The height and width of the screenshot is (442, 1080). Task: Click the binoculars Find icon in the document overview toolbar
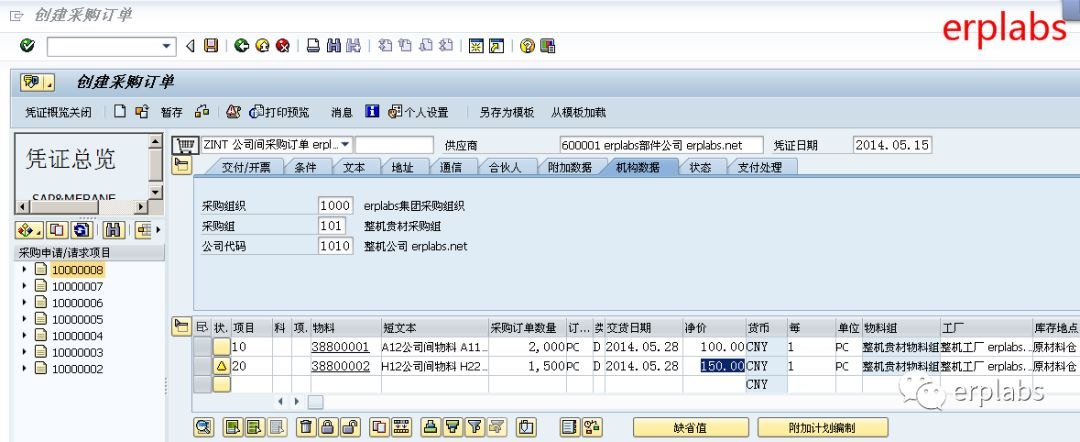point(114,230)
